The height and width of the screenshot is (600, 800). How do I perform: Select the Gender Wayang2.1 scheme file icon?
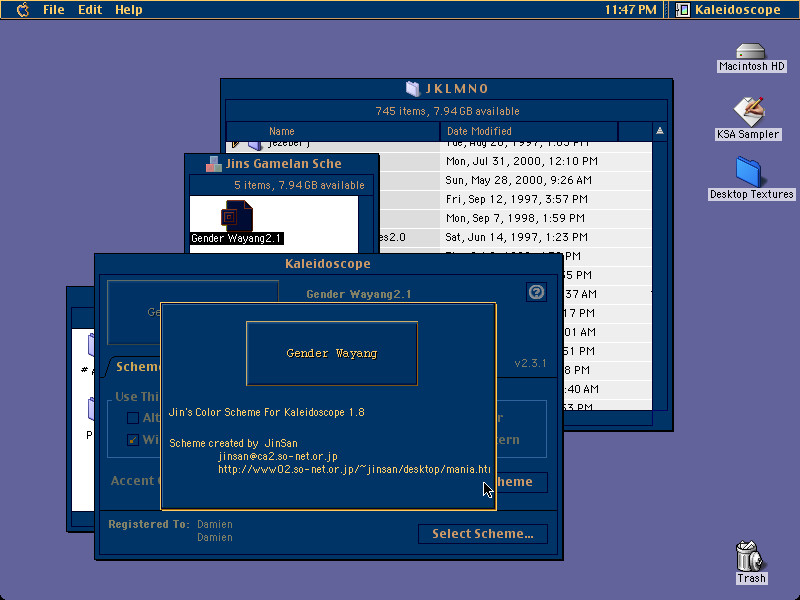pos(237,216)
